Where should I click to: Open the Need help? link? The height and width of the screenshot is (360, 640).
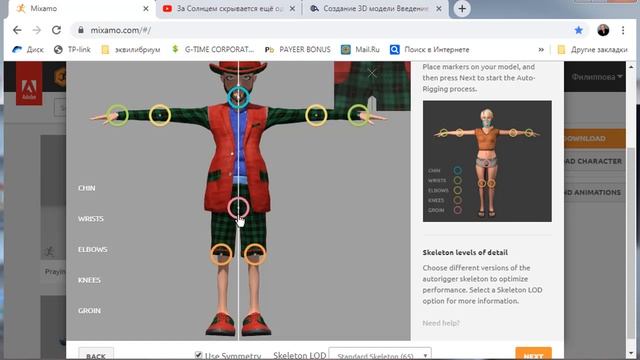[x=441, y=323]
